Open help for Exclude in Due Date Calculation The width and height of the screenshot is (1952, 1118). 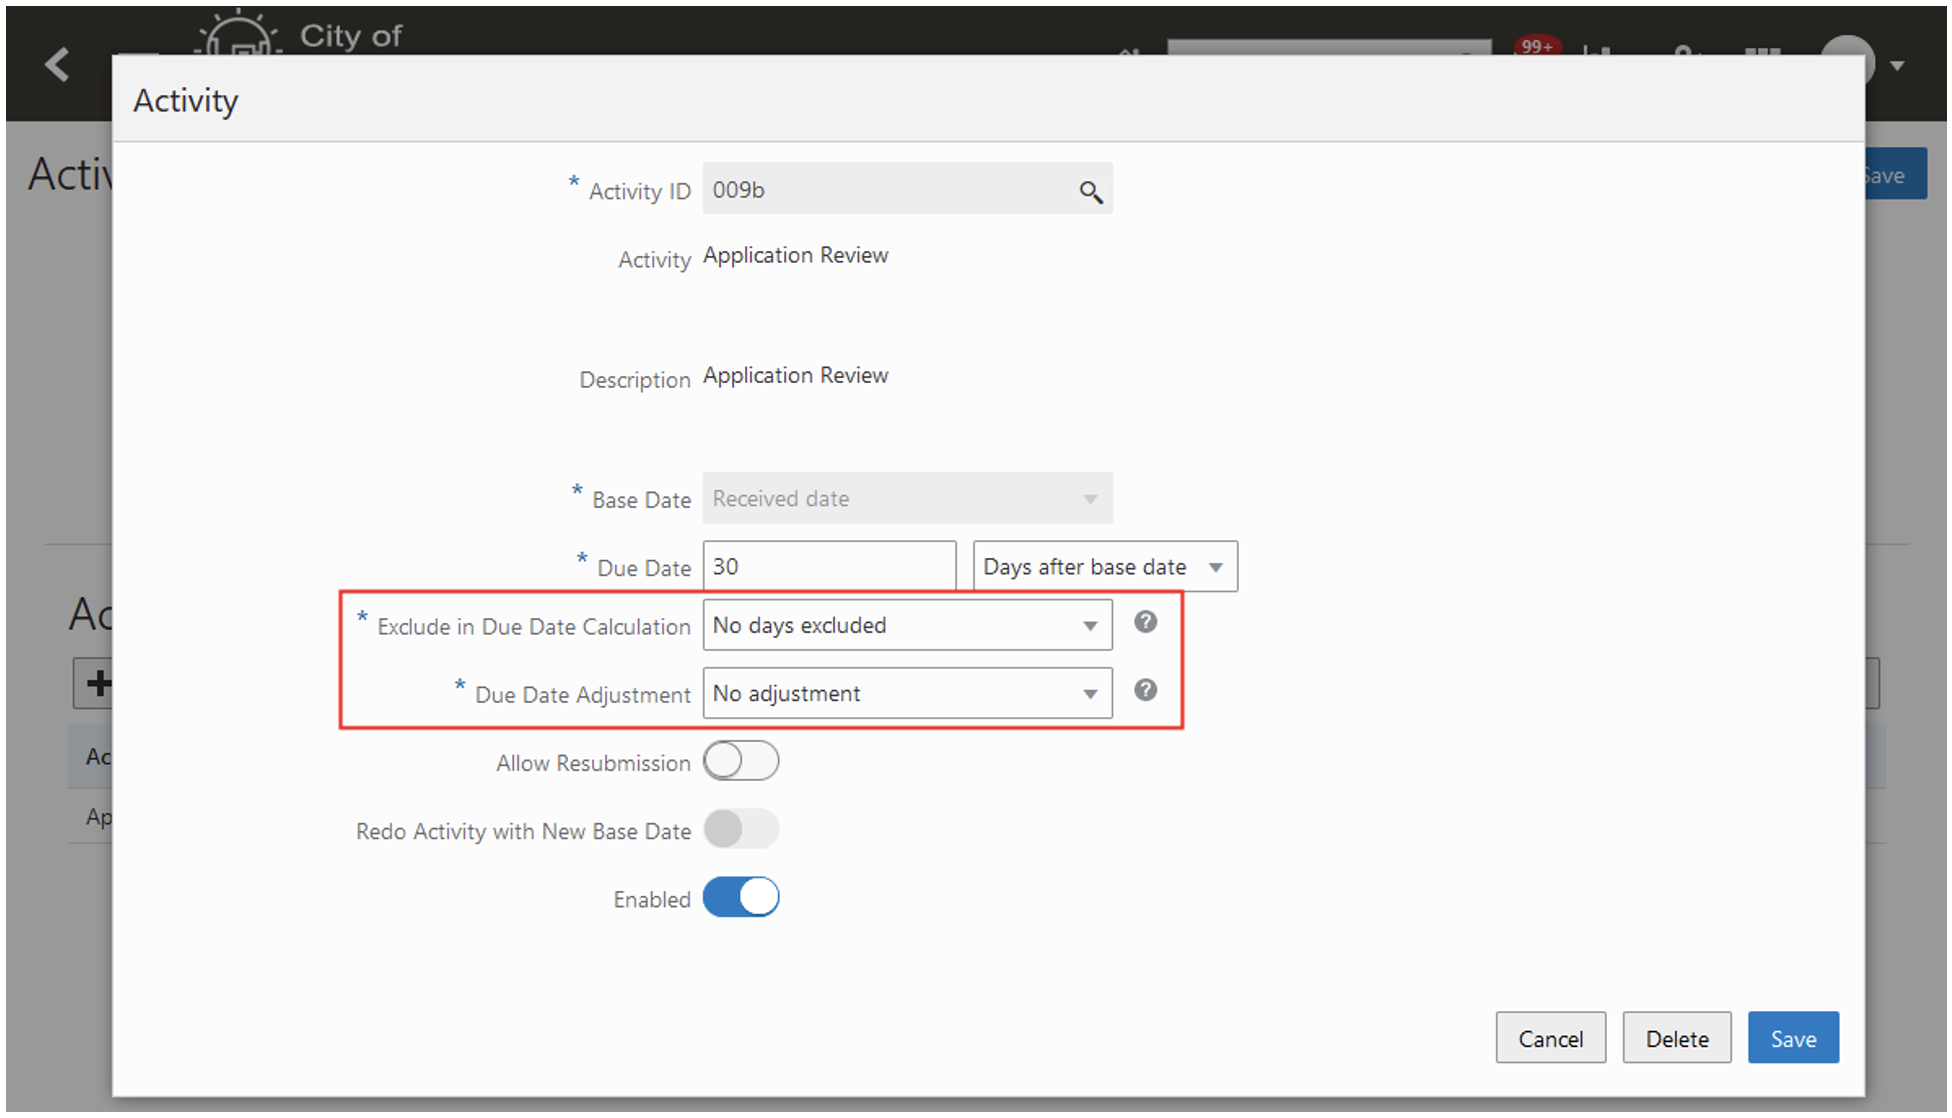[x=1145, y=622]
